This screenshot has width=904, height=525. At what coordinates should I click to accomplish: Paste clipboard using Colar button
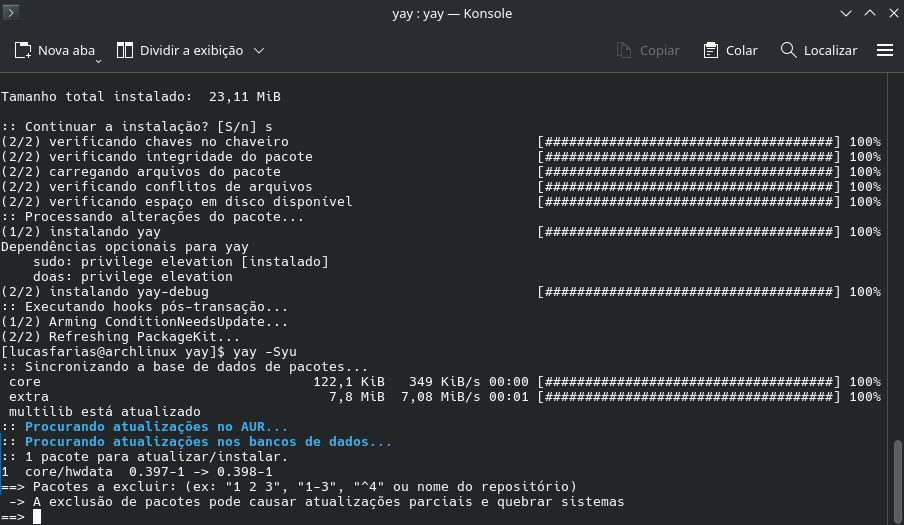pyautogui.click(x=730, y=50)
